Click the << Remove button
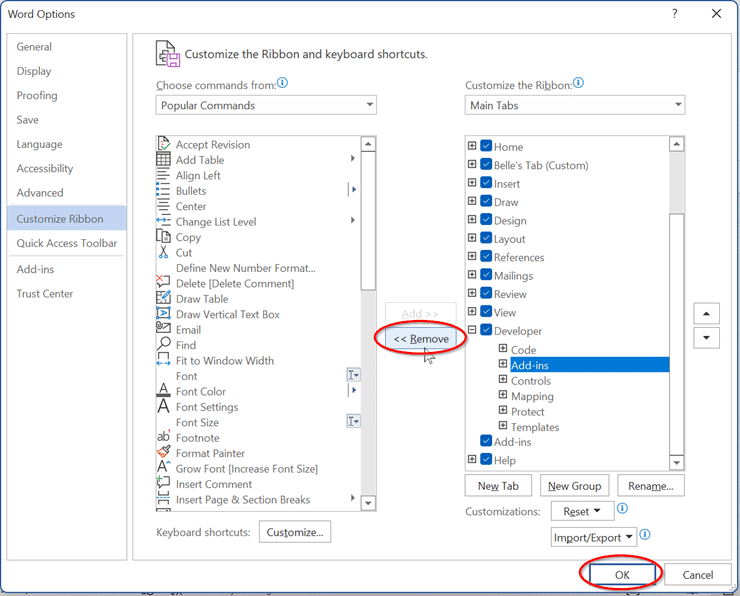Viewport: 740px width, 596px height. pos(421,339)
